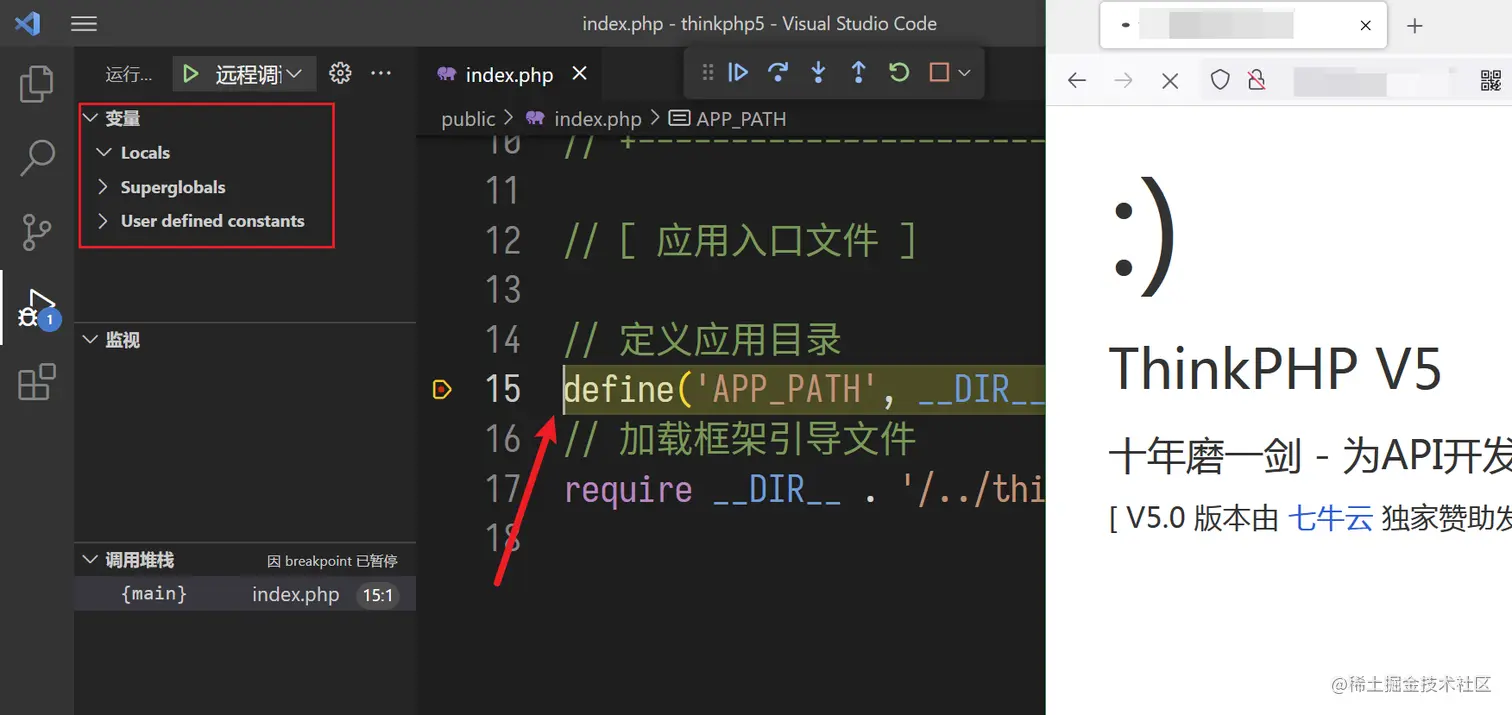Restart the debug session

click(x=899, y=72)
